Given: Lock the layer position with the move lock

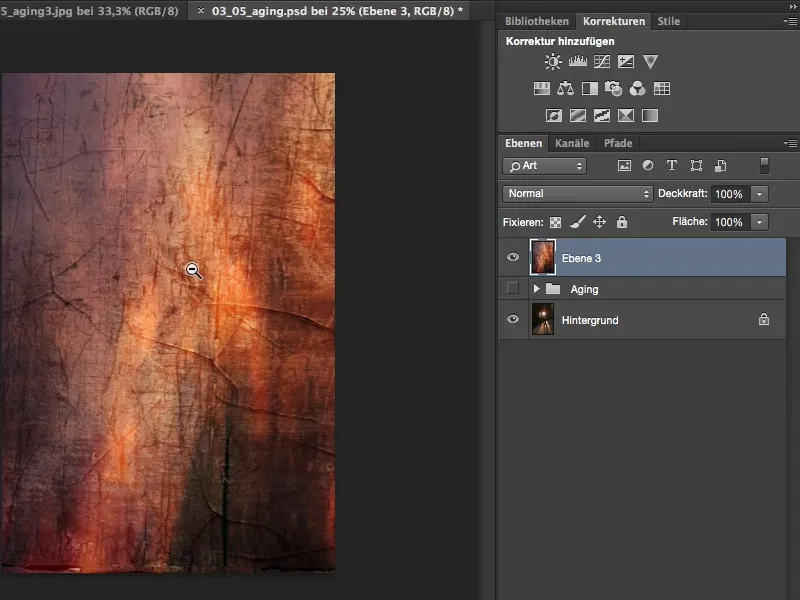Looking at the screenshot, I should [x=600, y=222].
